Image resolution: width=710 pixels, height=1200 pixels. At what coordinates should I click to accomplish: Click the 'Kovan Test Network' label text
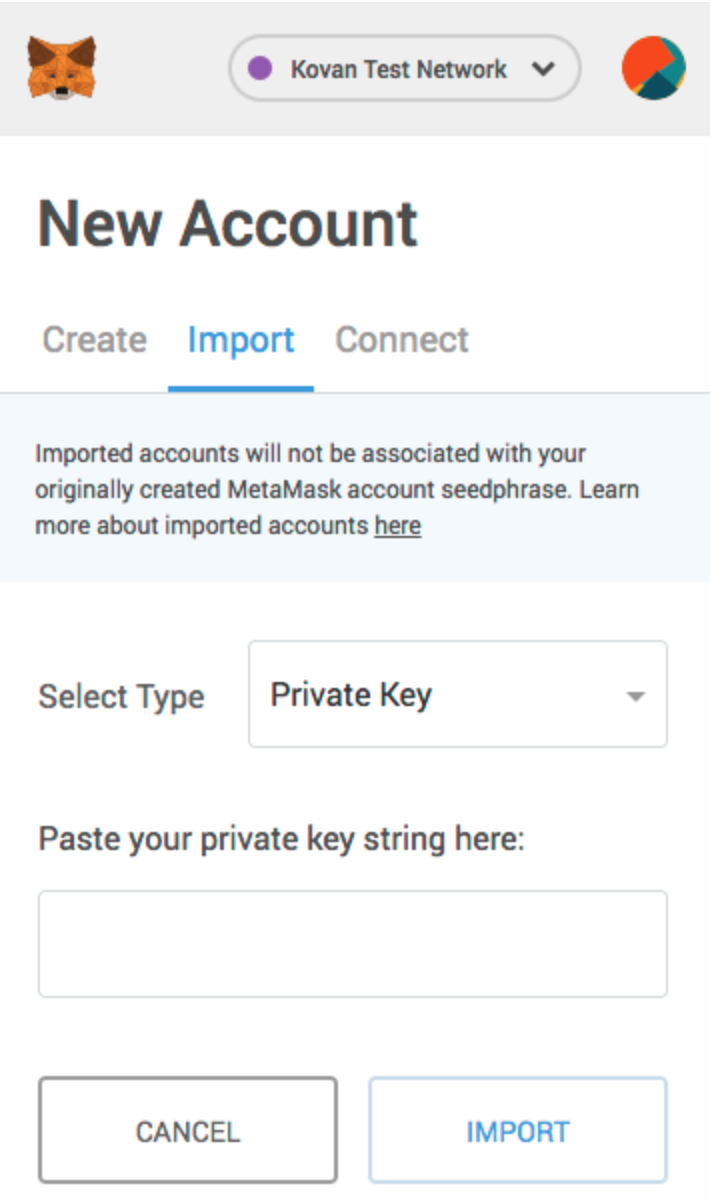399,69
